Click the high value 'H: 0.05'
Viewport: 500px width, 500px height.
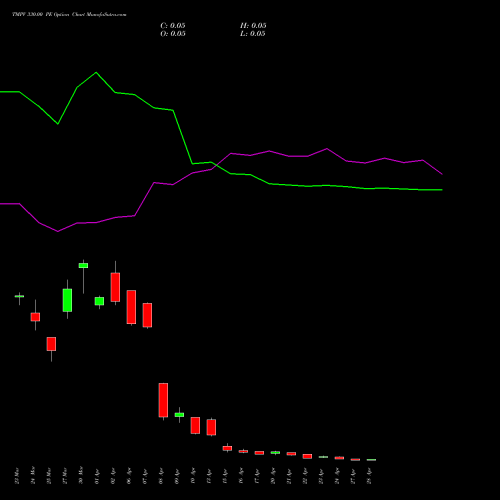pos(253,26)
